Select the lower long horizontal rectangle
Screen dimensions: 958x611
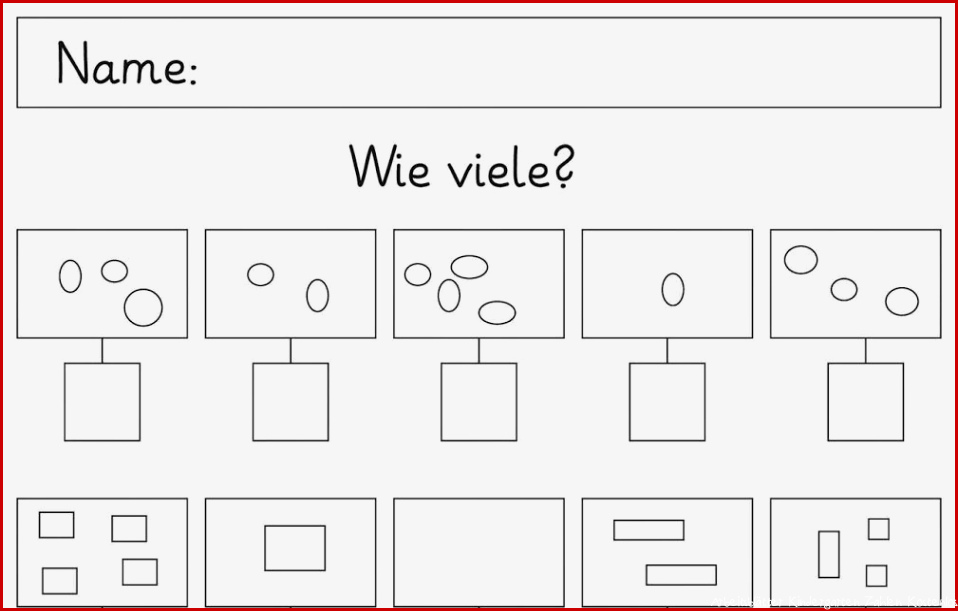click(681, 575)
